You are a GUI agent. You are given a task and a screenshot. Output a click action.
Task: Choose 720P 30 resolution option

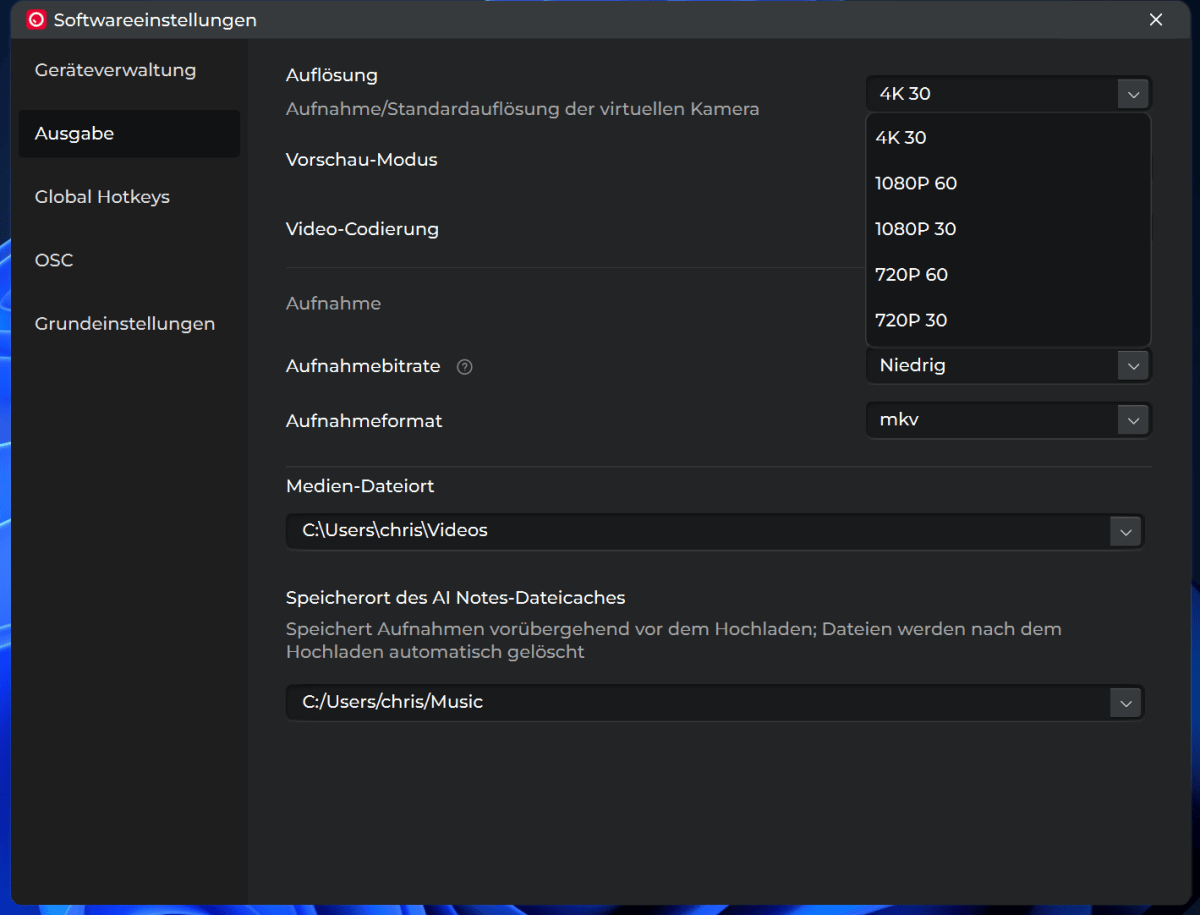1008,321
